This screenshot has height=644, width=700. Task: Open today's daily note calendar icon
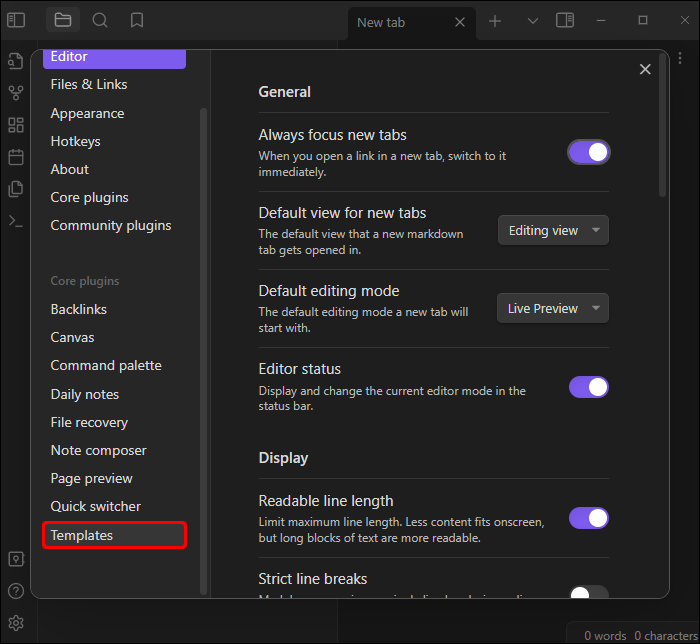[15, 157]
